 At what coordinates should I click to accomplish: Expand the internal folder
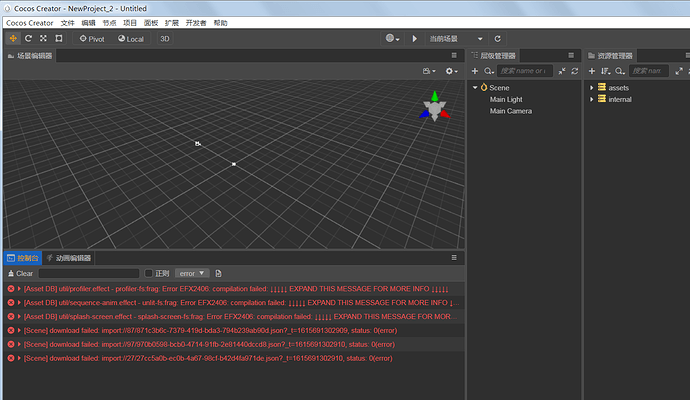pyautogui.click(x=591, y=99)
